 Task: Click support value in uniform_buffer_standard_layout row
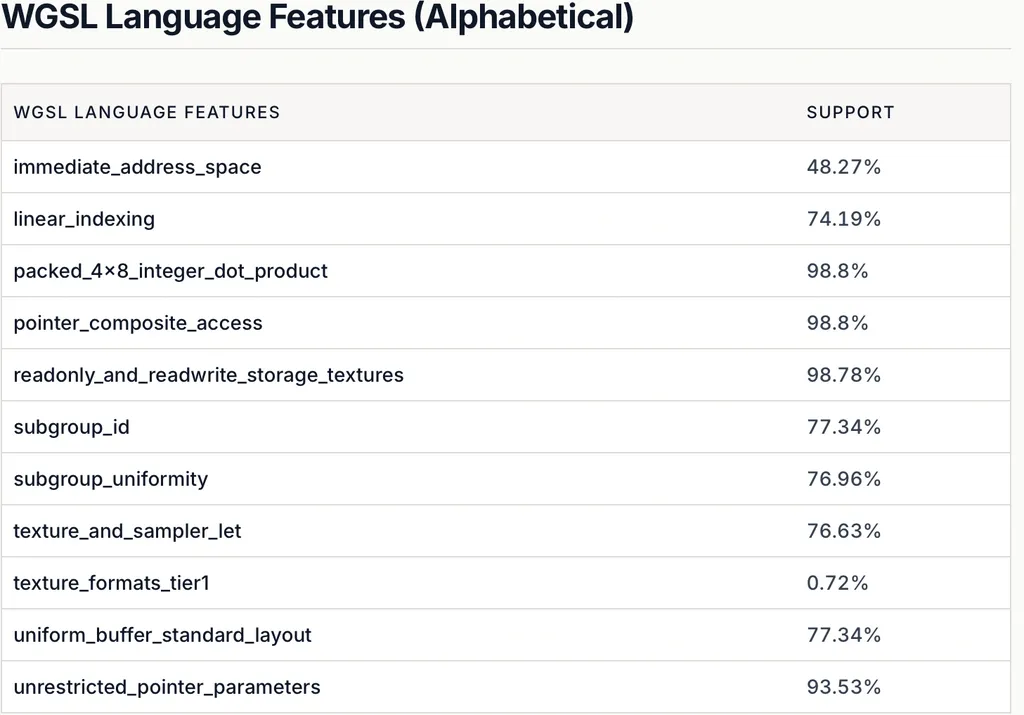click(844, 635)
